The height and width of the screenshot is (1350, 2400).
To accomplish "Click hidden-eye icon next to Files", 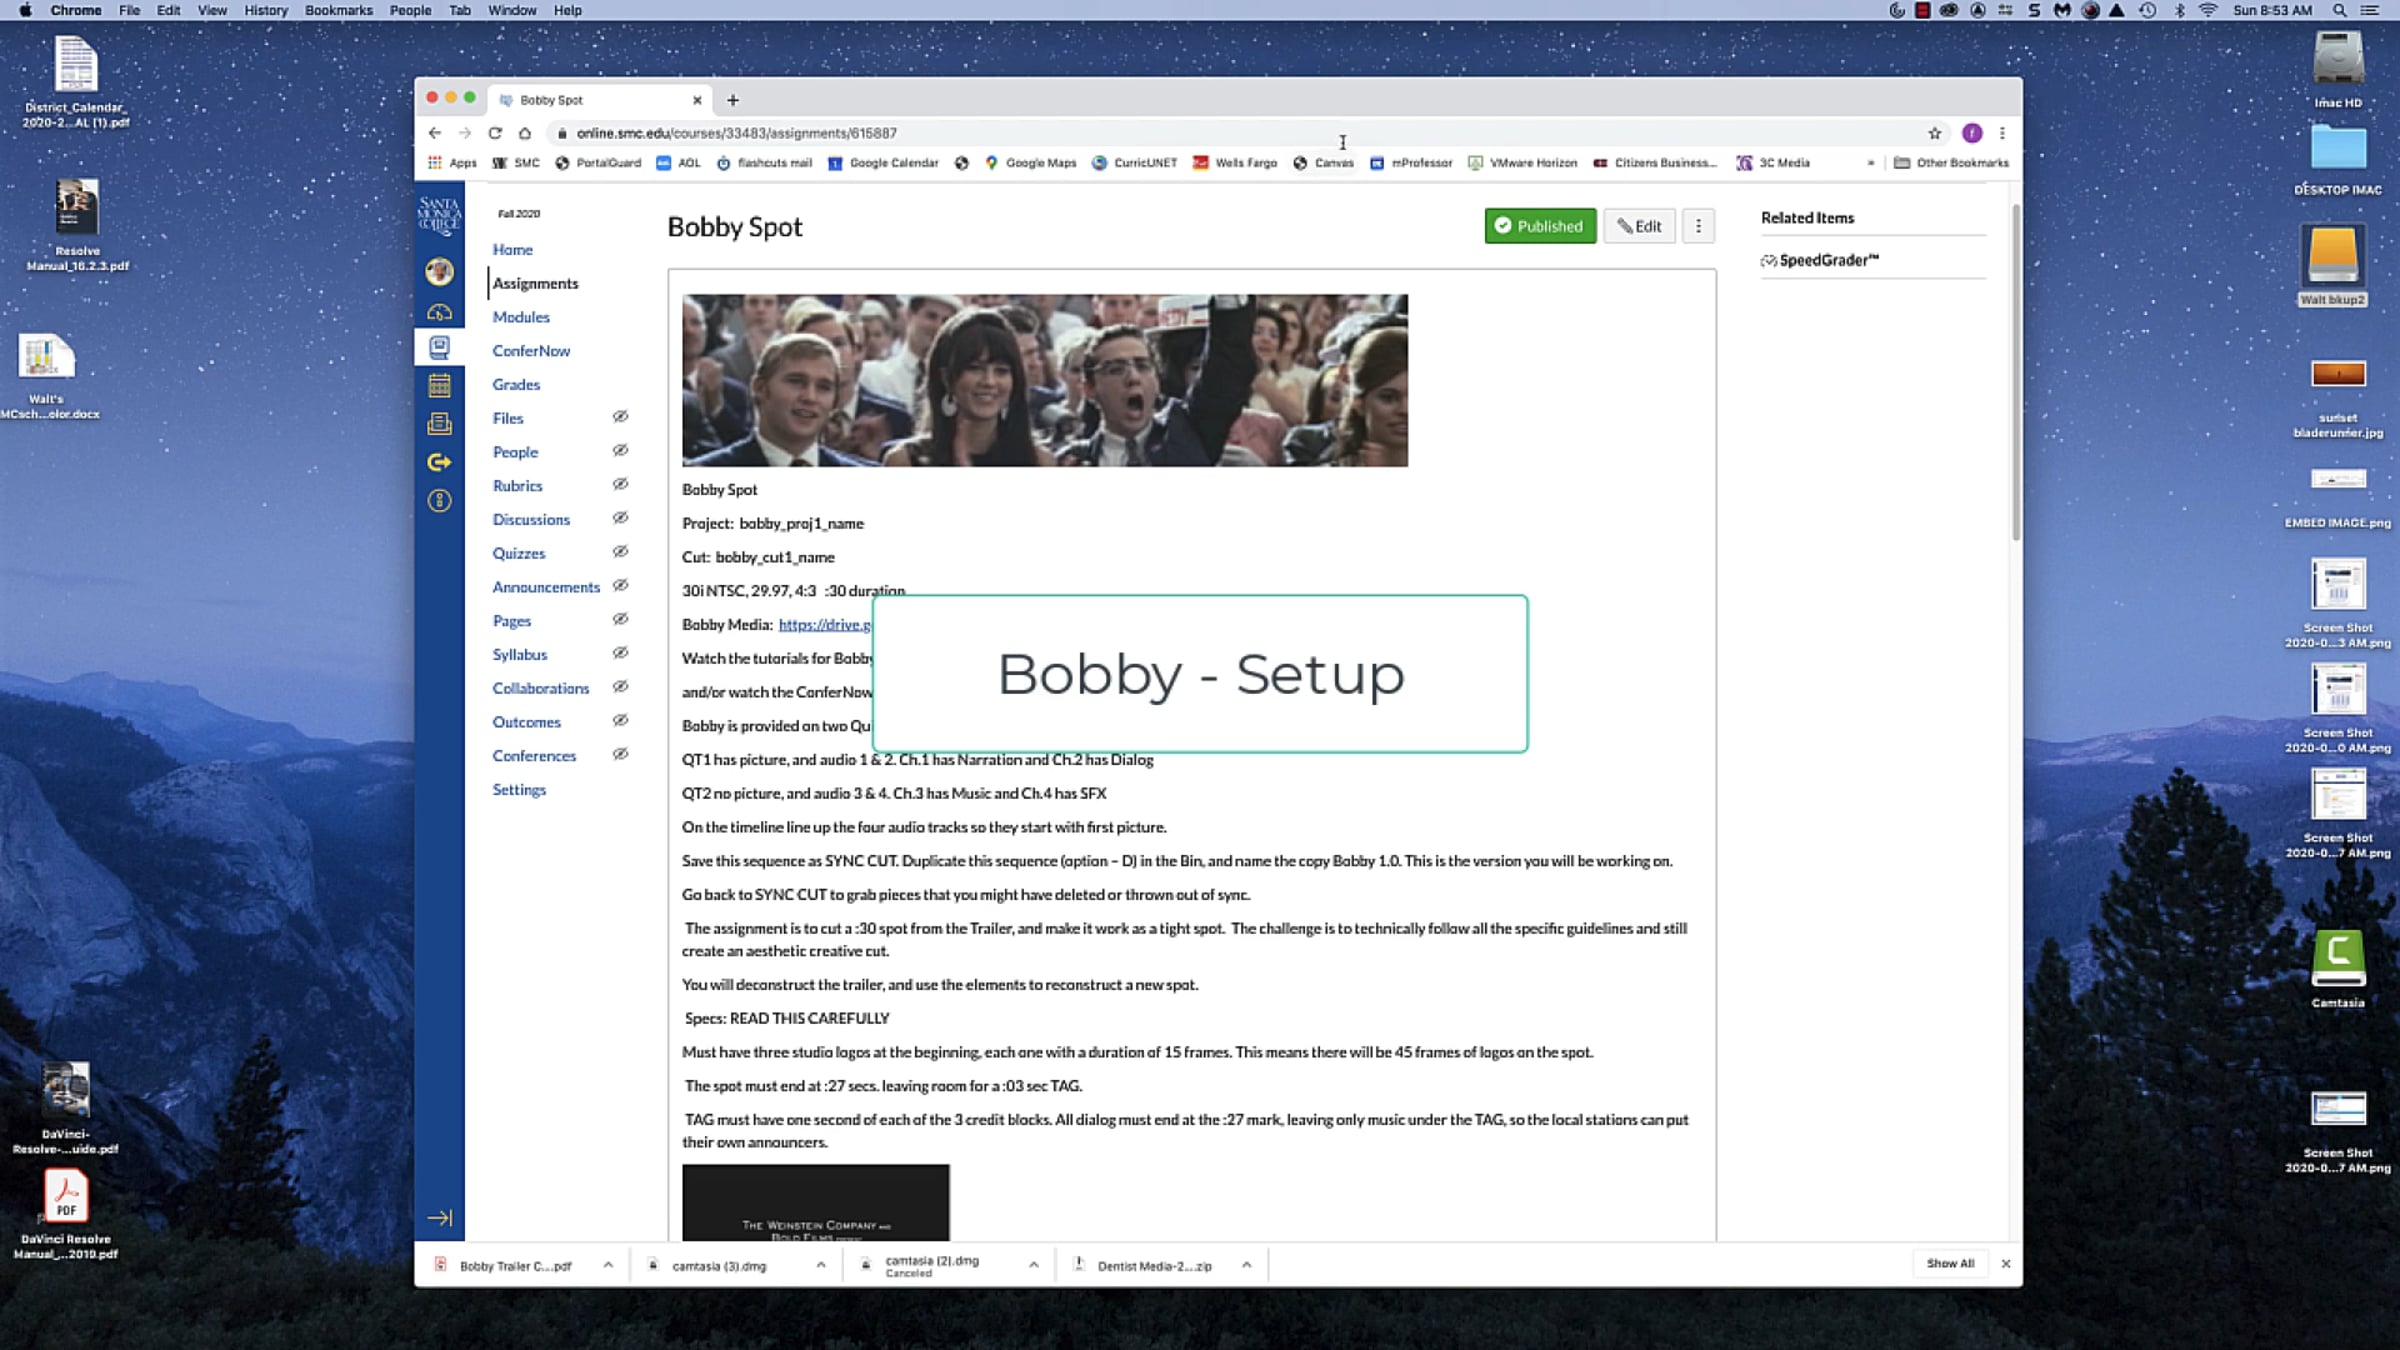I will (620, 417).
